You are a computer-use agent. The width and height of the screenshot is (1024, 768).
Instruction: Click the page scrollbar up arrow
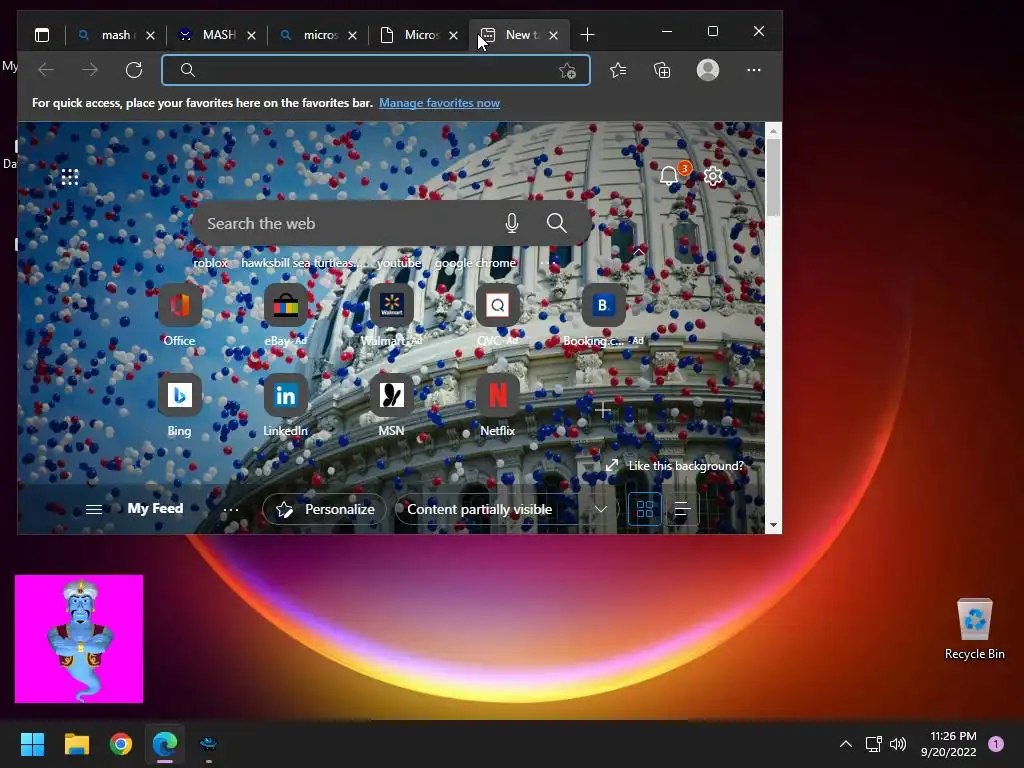pyautogui.click(x=773, y=131)
